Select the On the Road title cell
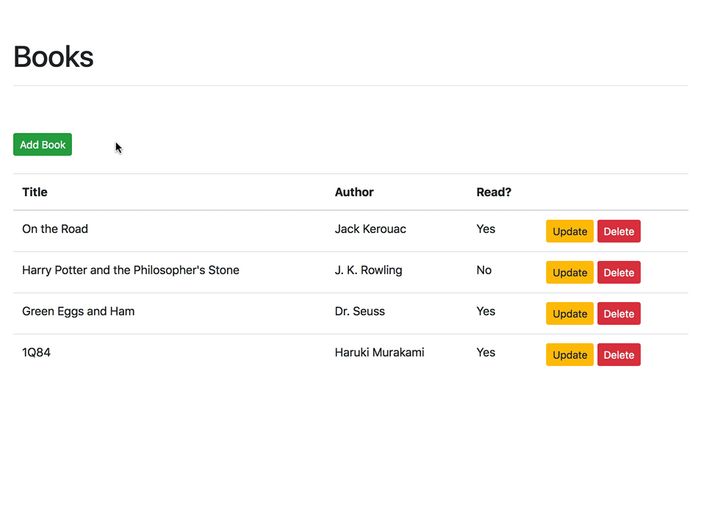The image size is (720, 513). tap(55, 229)
